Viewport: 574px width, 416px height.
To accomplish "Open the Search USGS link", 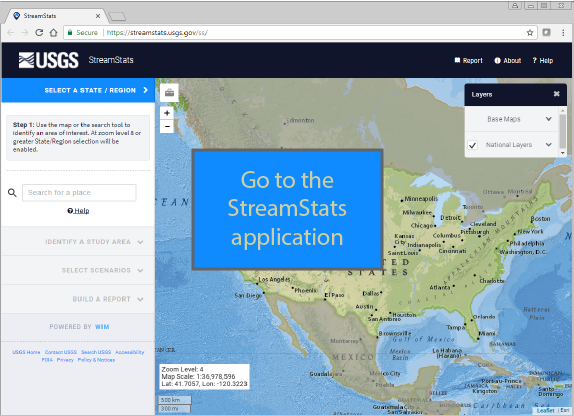I will (96, 352).
